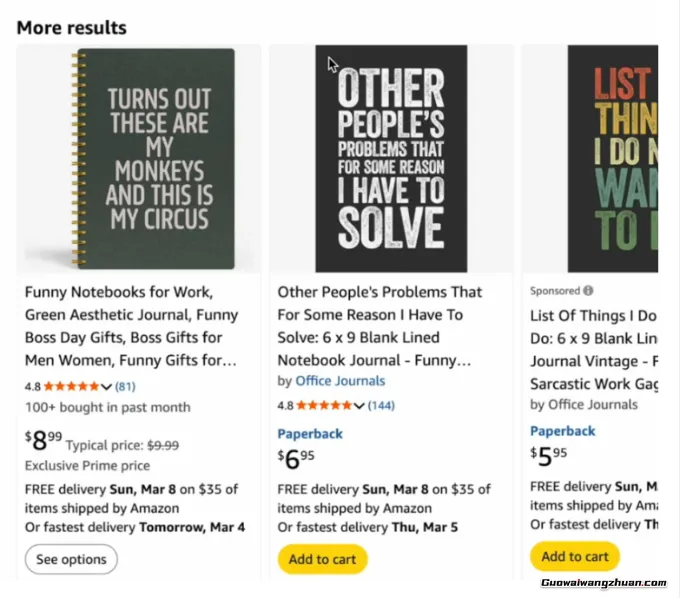Visit Office Journals author link
The width and height of the screenshot is (680, 598).
[x=340, y=381]
